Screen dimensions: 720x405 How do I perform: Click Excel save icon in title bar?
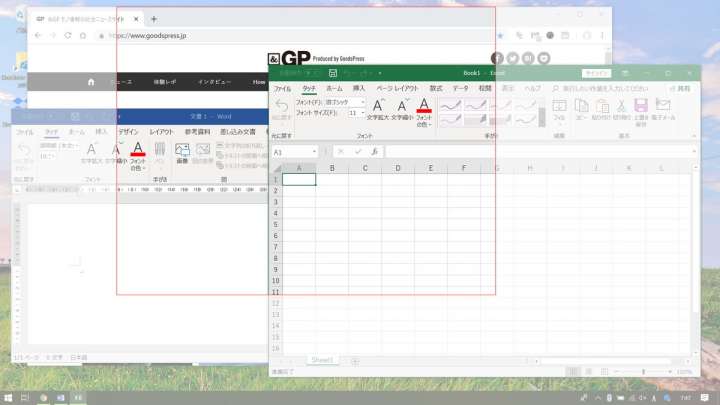coord(333,73)
